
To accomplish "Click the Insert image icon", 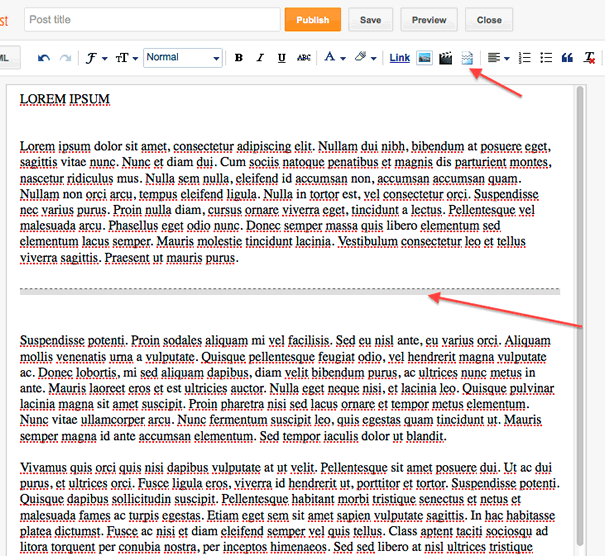I will click(x=424, y=58).
